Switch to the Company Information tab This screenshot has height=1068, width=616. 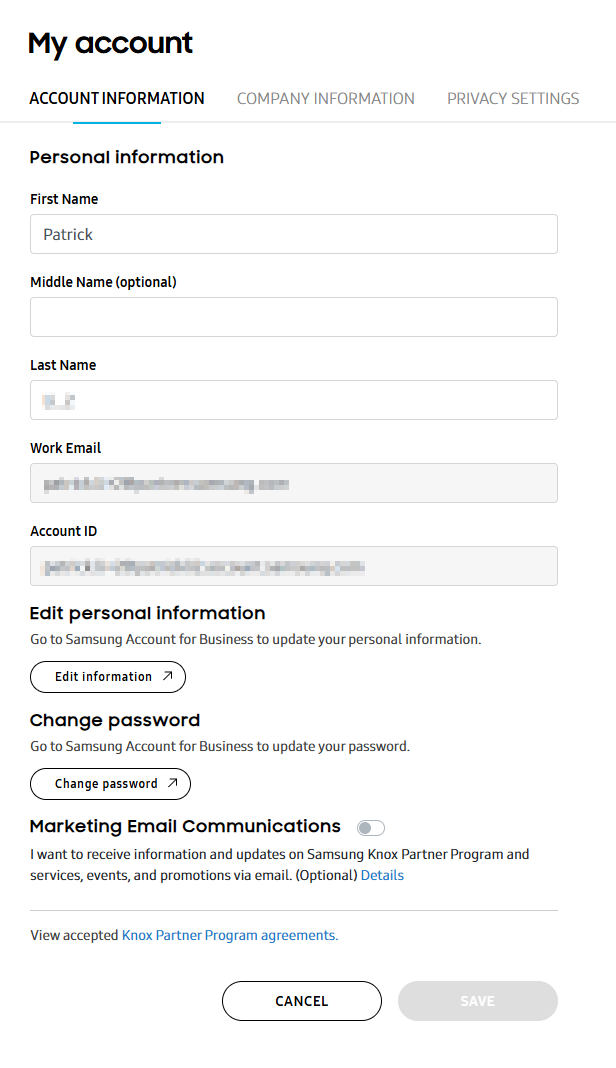tap(325, 98)
